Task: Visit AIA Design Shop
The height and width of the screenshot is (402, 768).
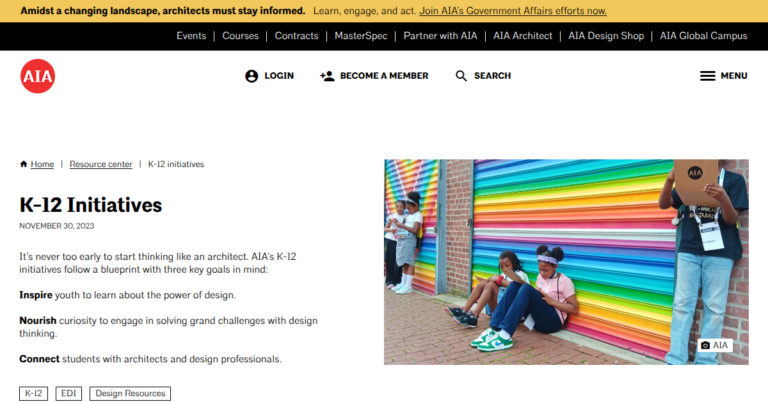Action: click(607, 36)
